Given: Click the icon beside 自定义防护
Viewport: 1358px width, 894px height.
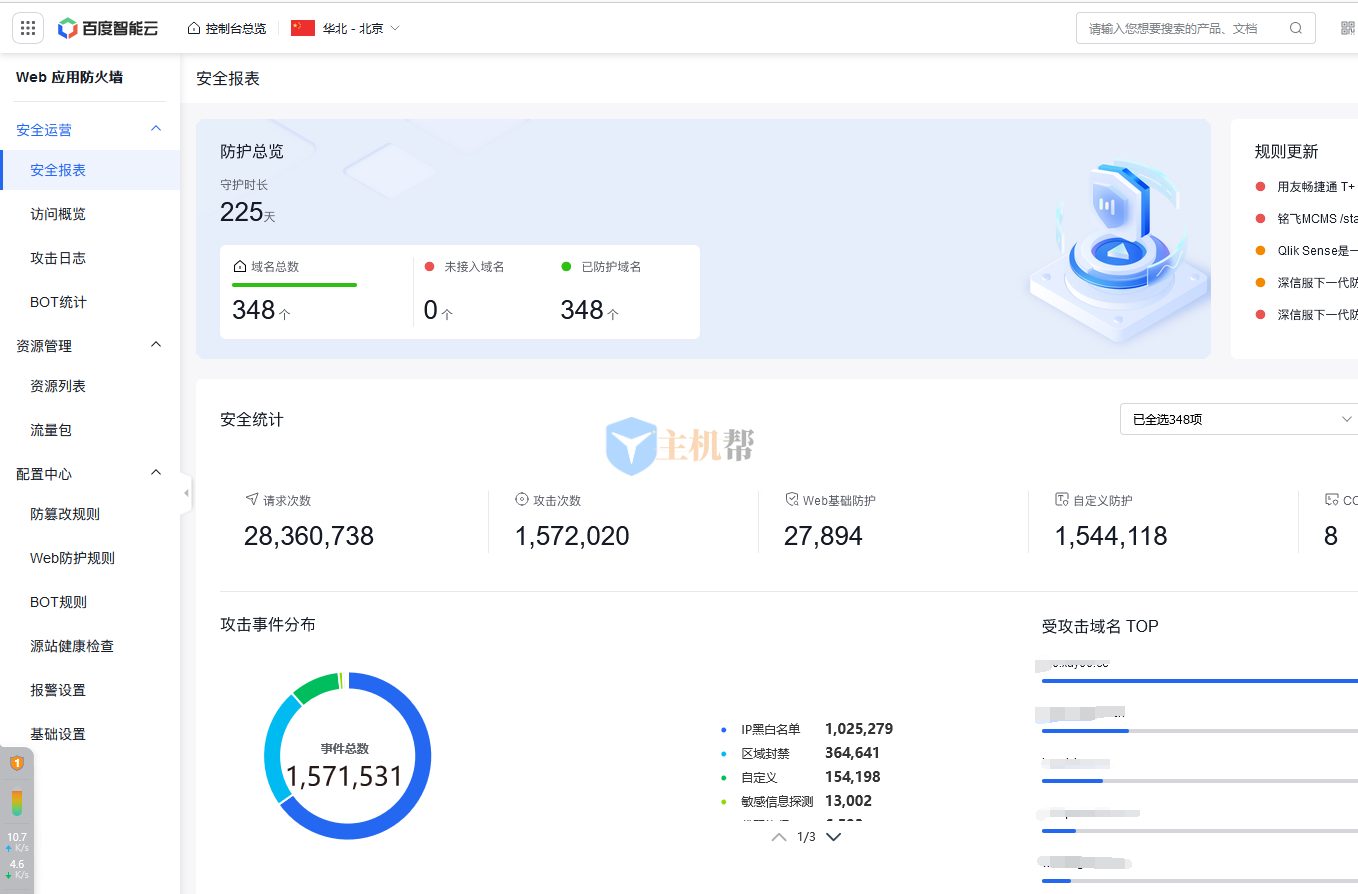Looking at the screenshot, I should (1062, 499).
